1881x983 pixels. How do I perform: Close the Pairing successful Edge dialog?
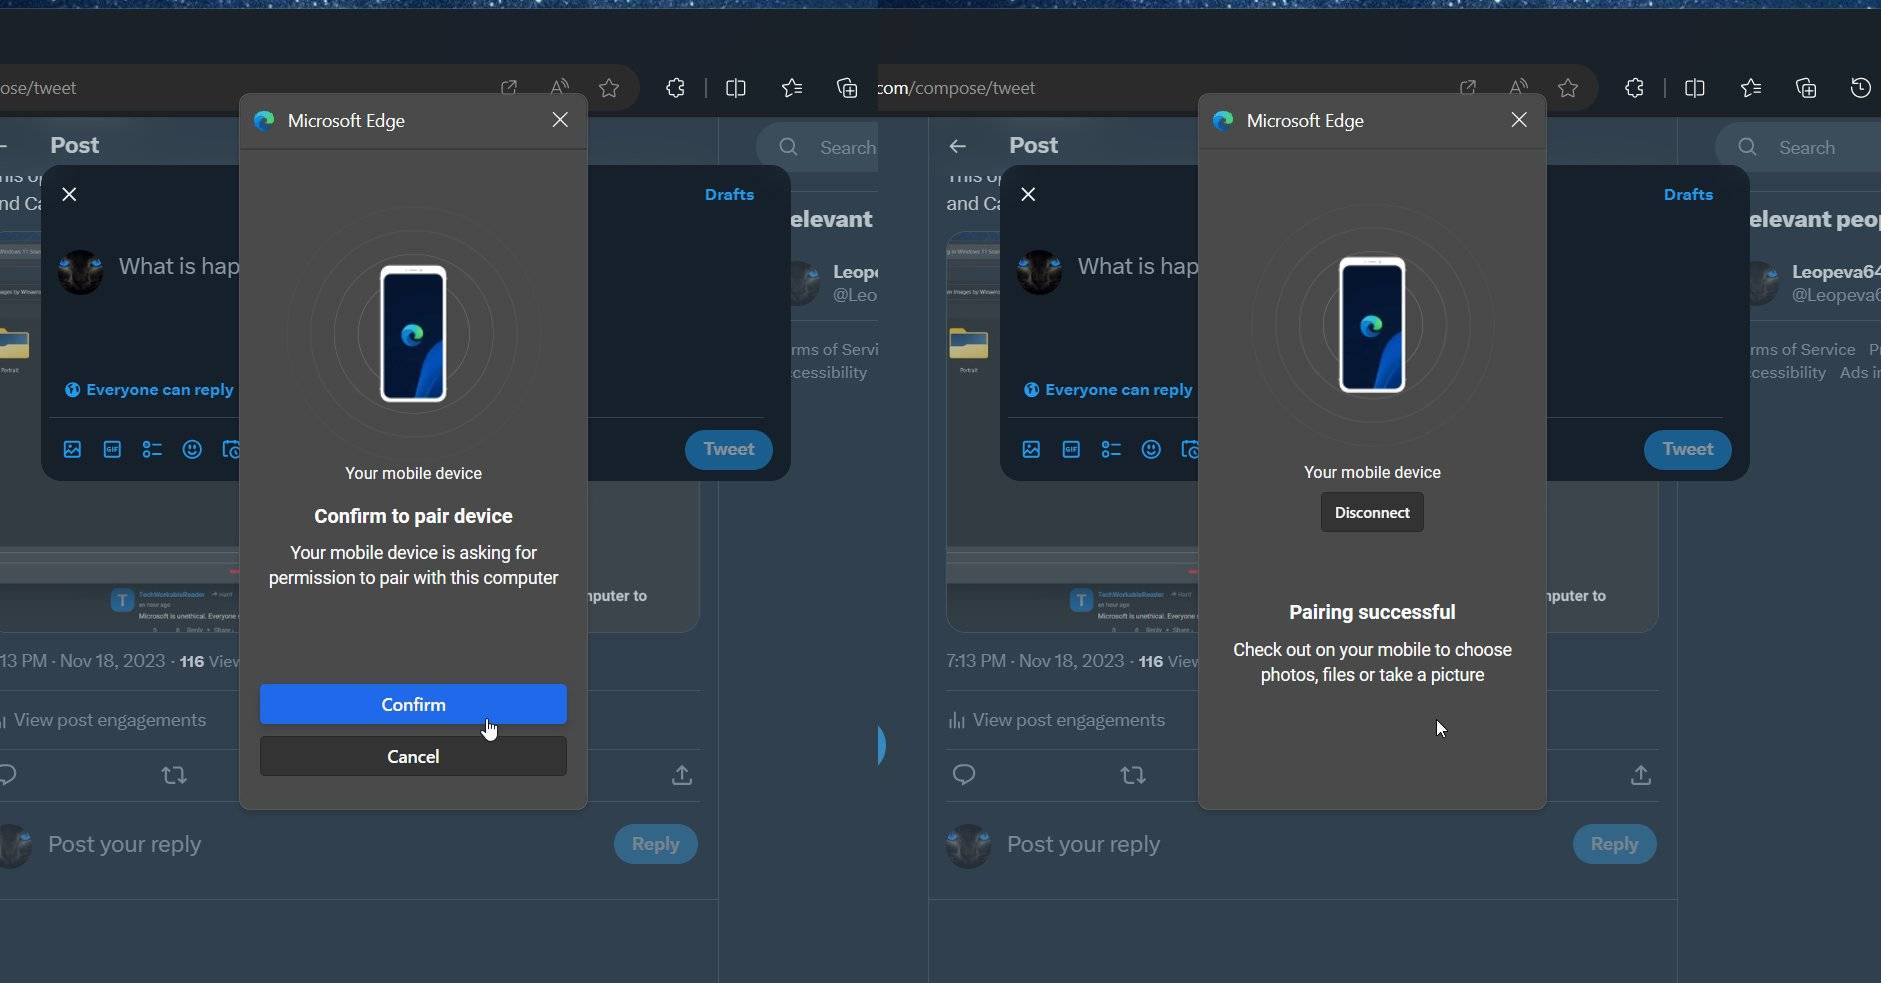point(1519,120)
